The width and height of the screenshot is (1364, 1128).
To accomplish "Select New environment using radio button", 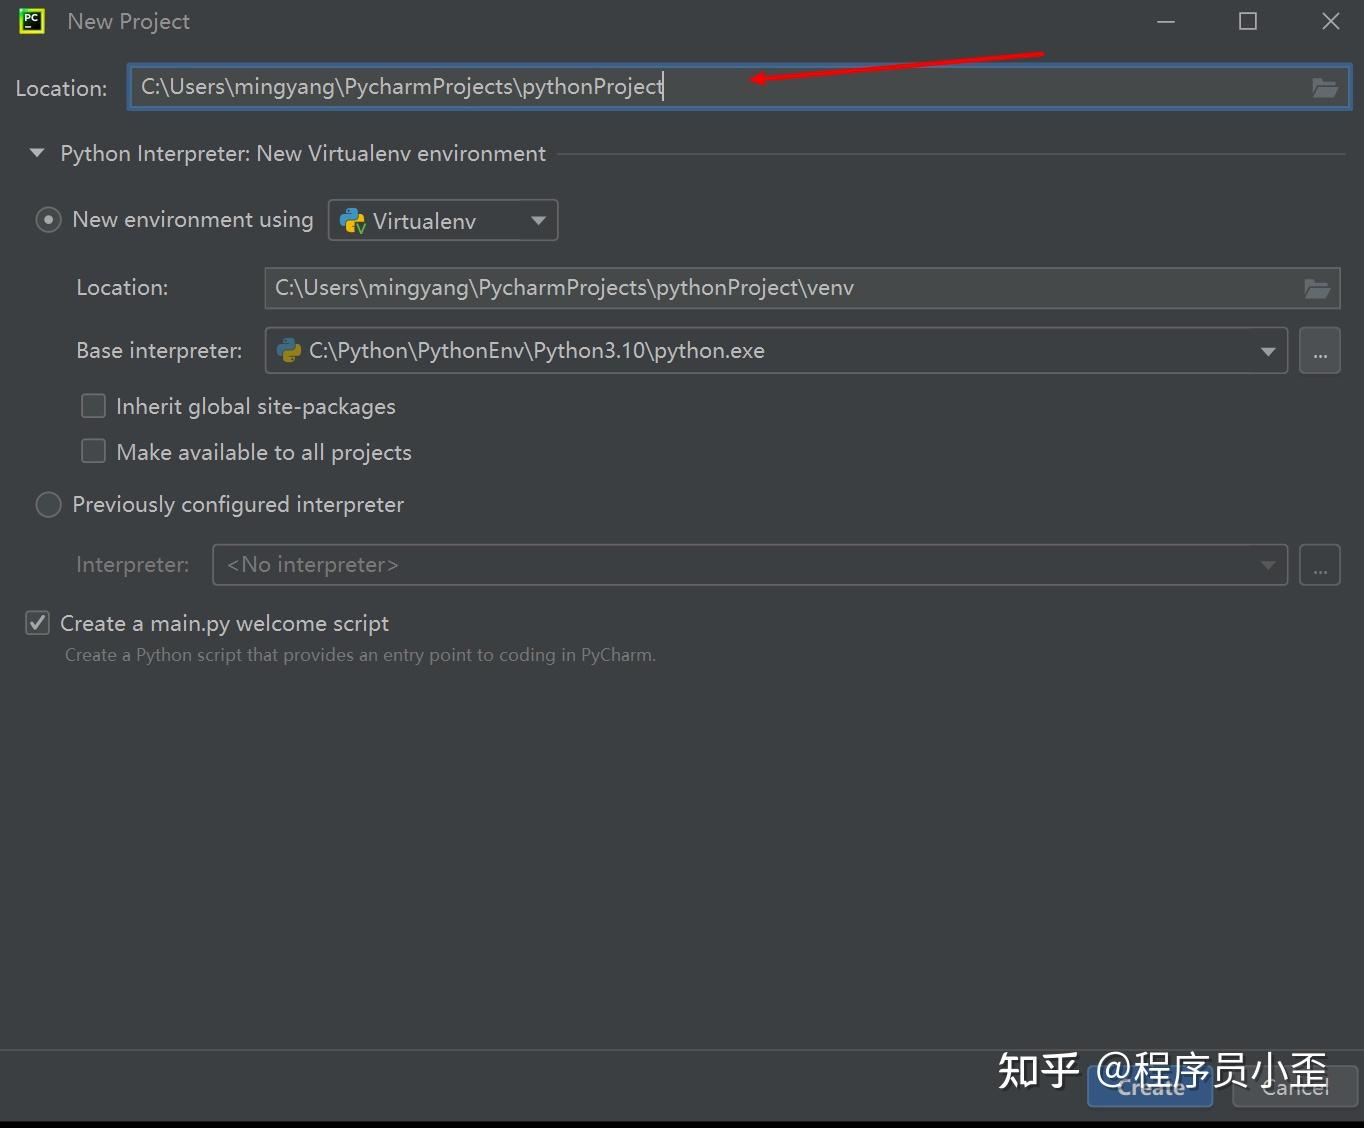I will coord(48,220).
